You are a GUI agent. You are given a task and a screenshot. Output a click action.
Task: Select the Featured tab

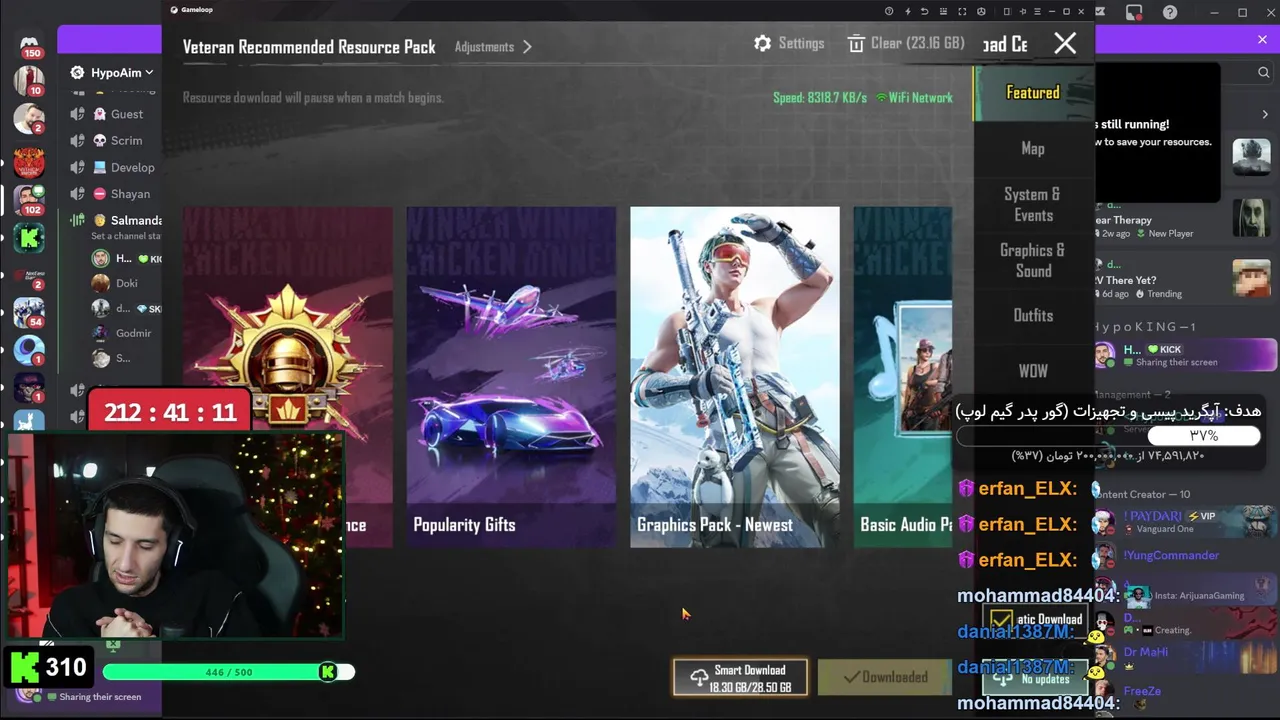[x=1033, y=93]
